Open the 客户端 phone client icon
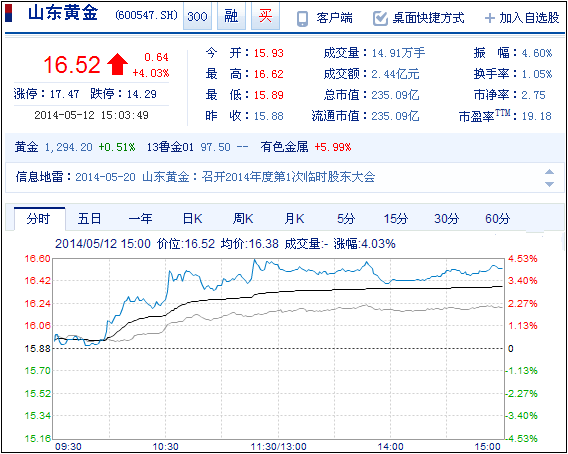Image resolution: width=568 pixels, height=454 pixels. tap(302, 18)
